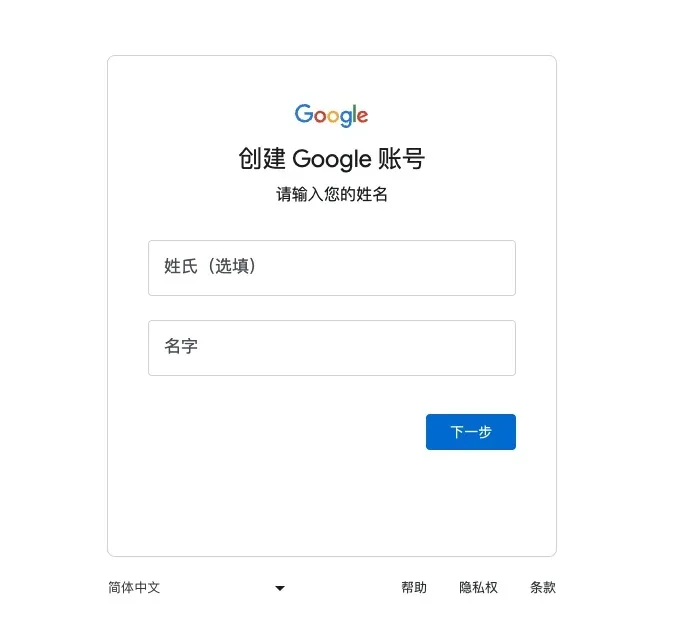Focus the 名字 first name field

pos(331,348)
